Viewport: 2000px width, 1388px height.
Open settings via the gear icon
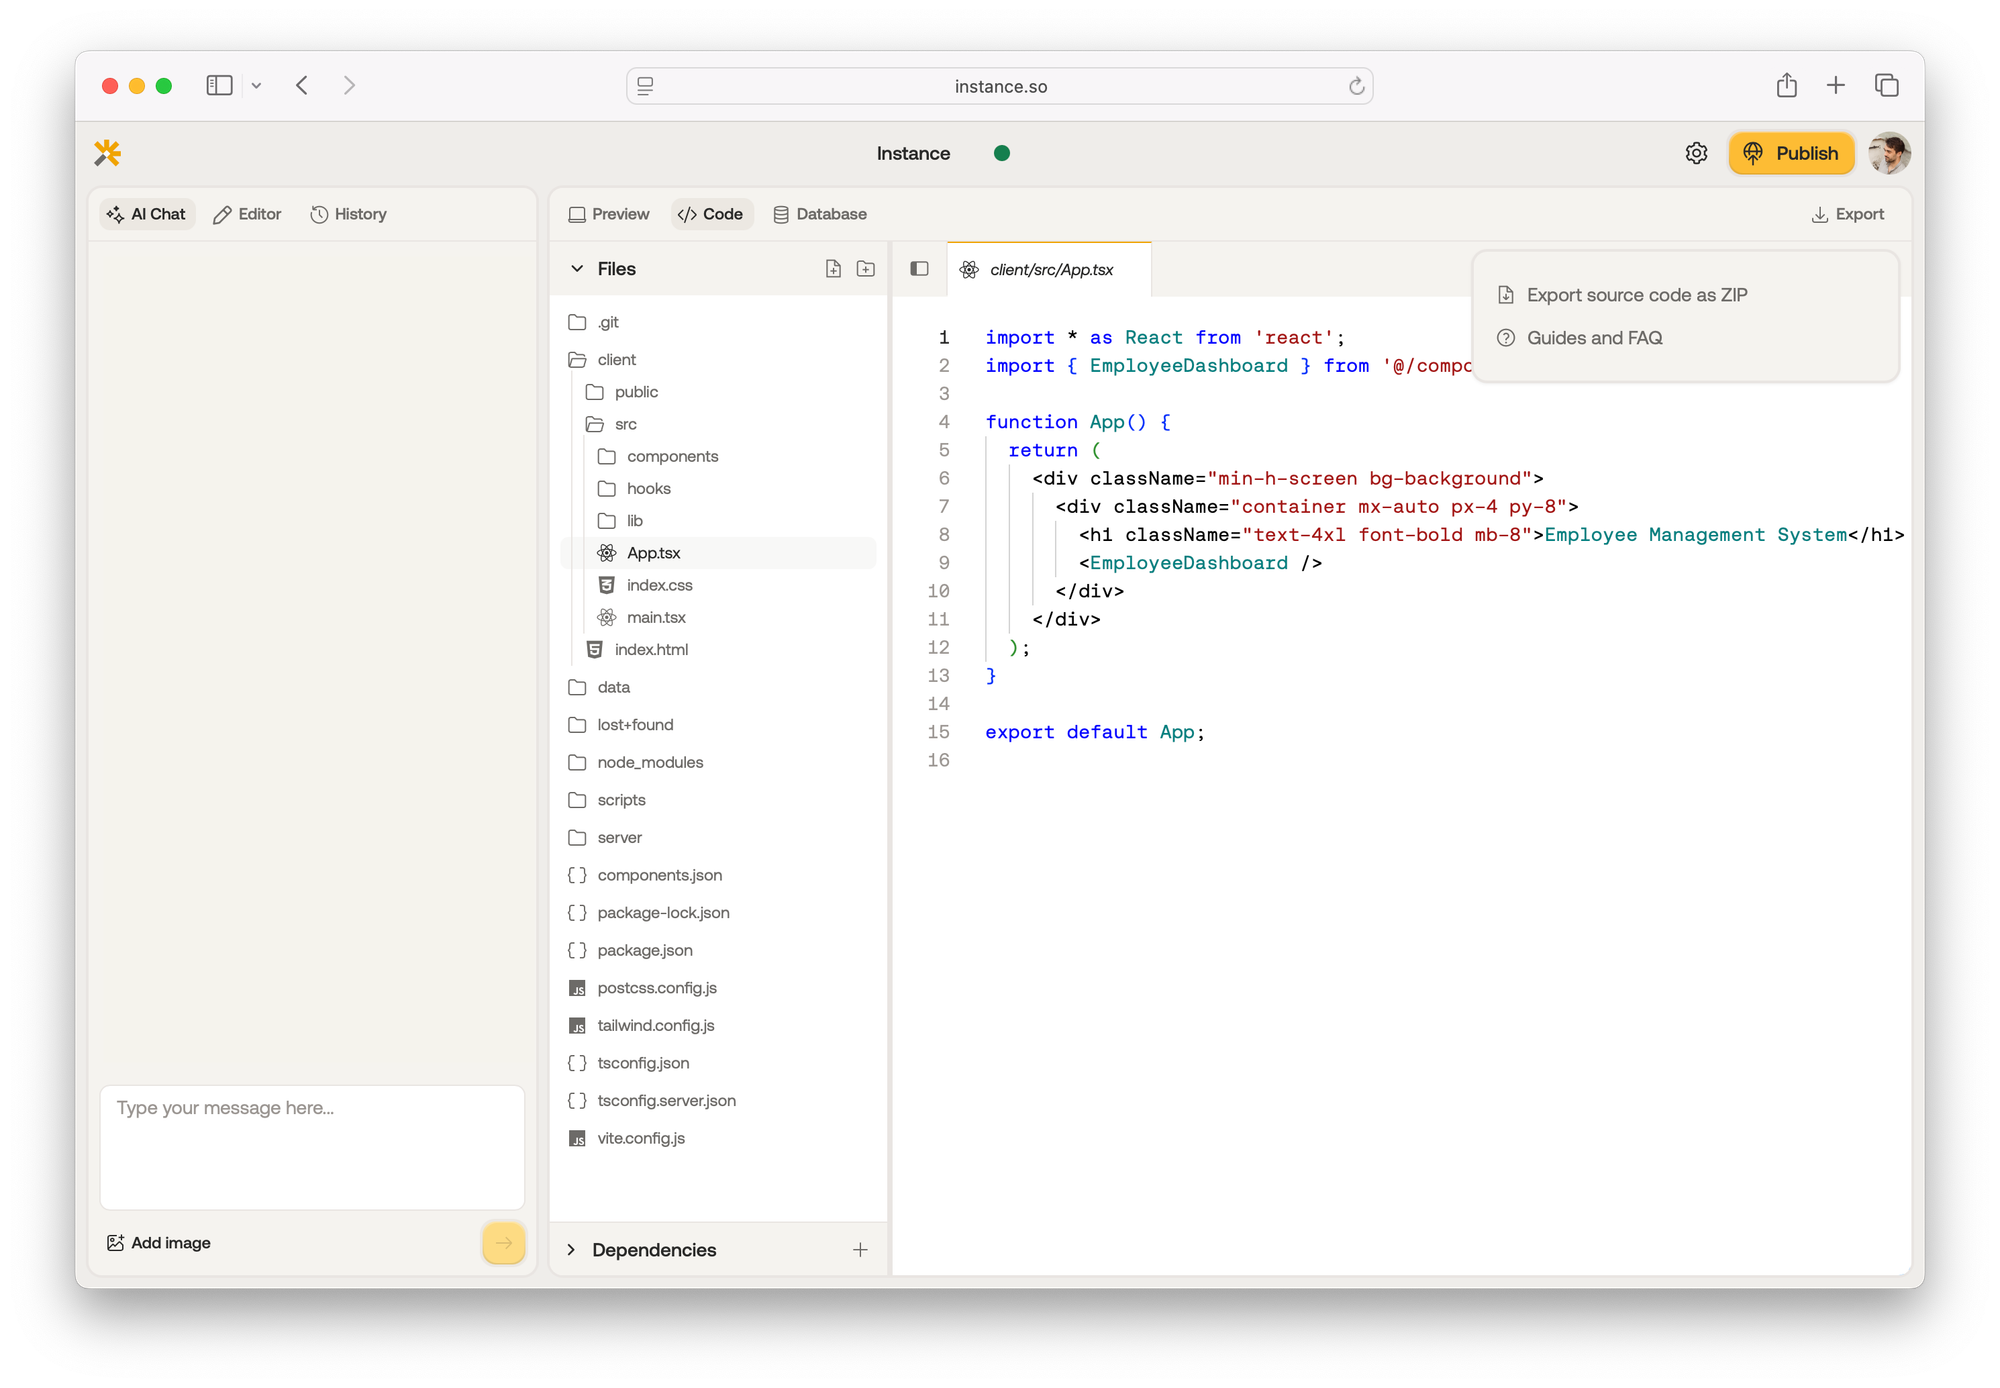(x=1696, y=153)
